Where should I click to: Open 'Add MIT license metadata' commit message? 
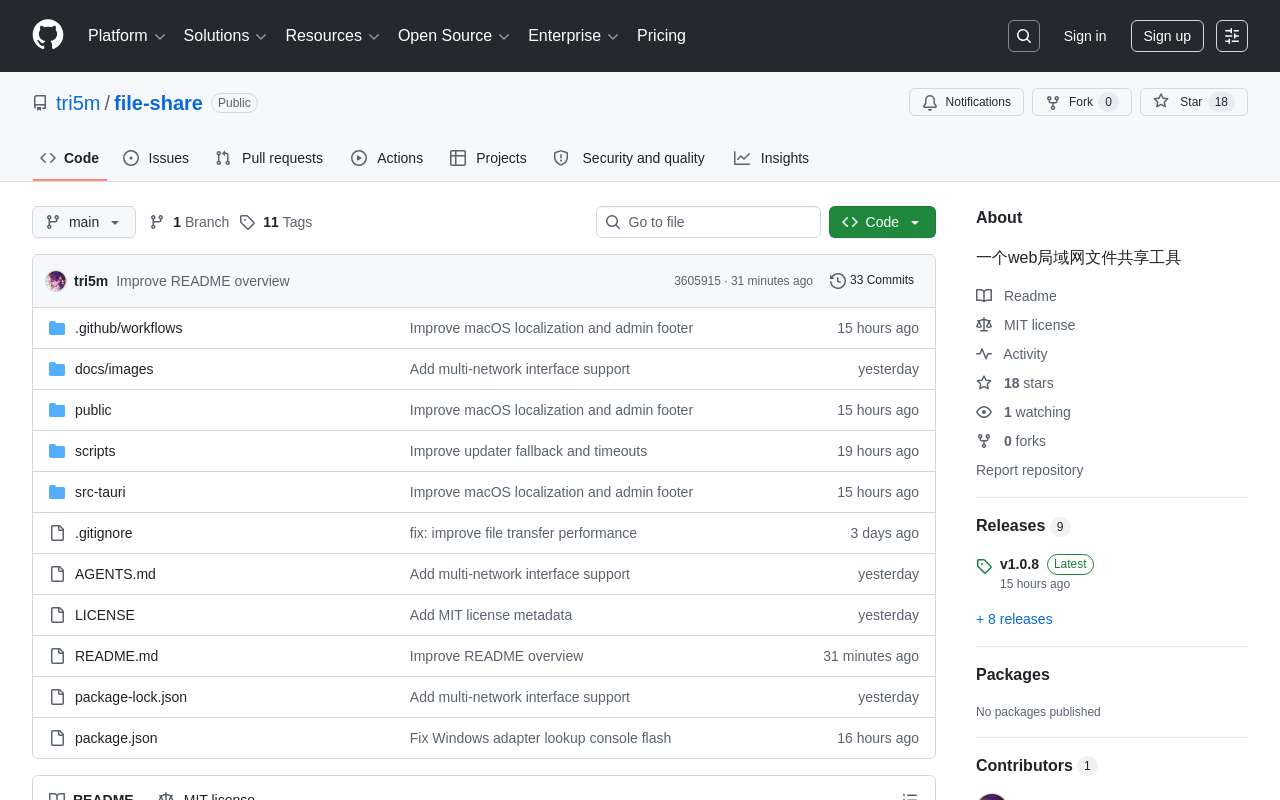pos(491,615)
